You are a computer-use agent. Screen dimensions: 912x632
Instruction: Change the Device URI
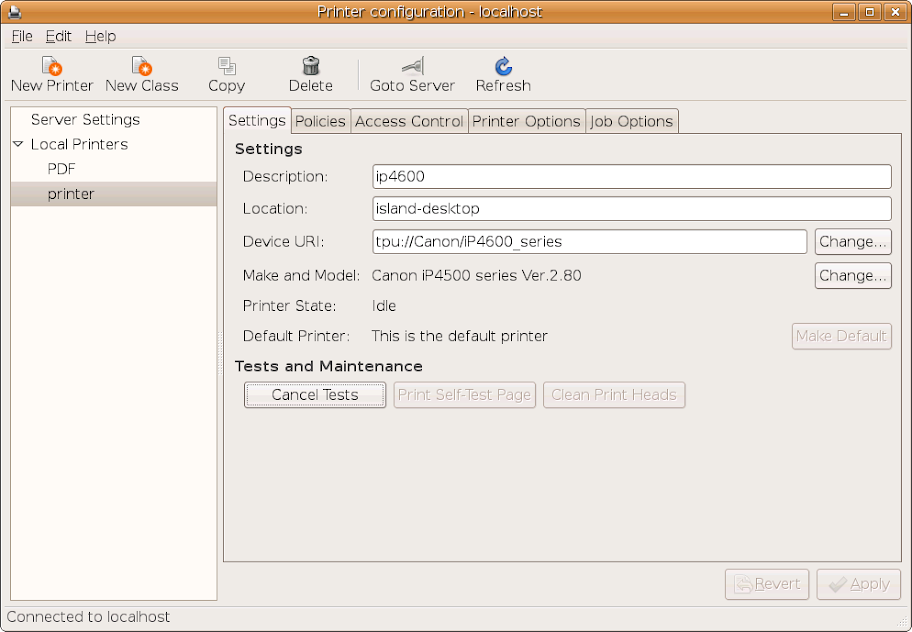[x=852, y=241]
